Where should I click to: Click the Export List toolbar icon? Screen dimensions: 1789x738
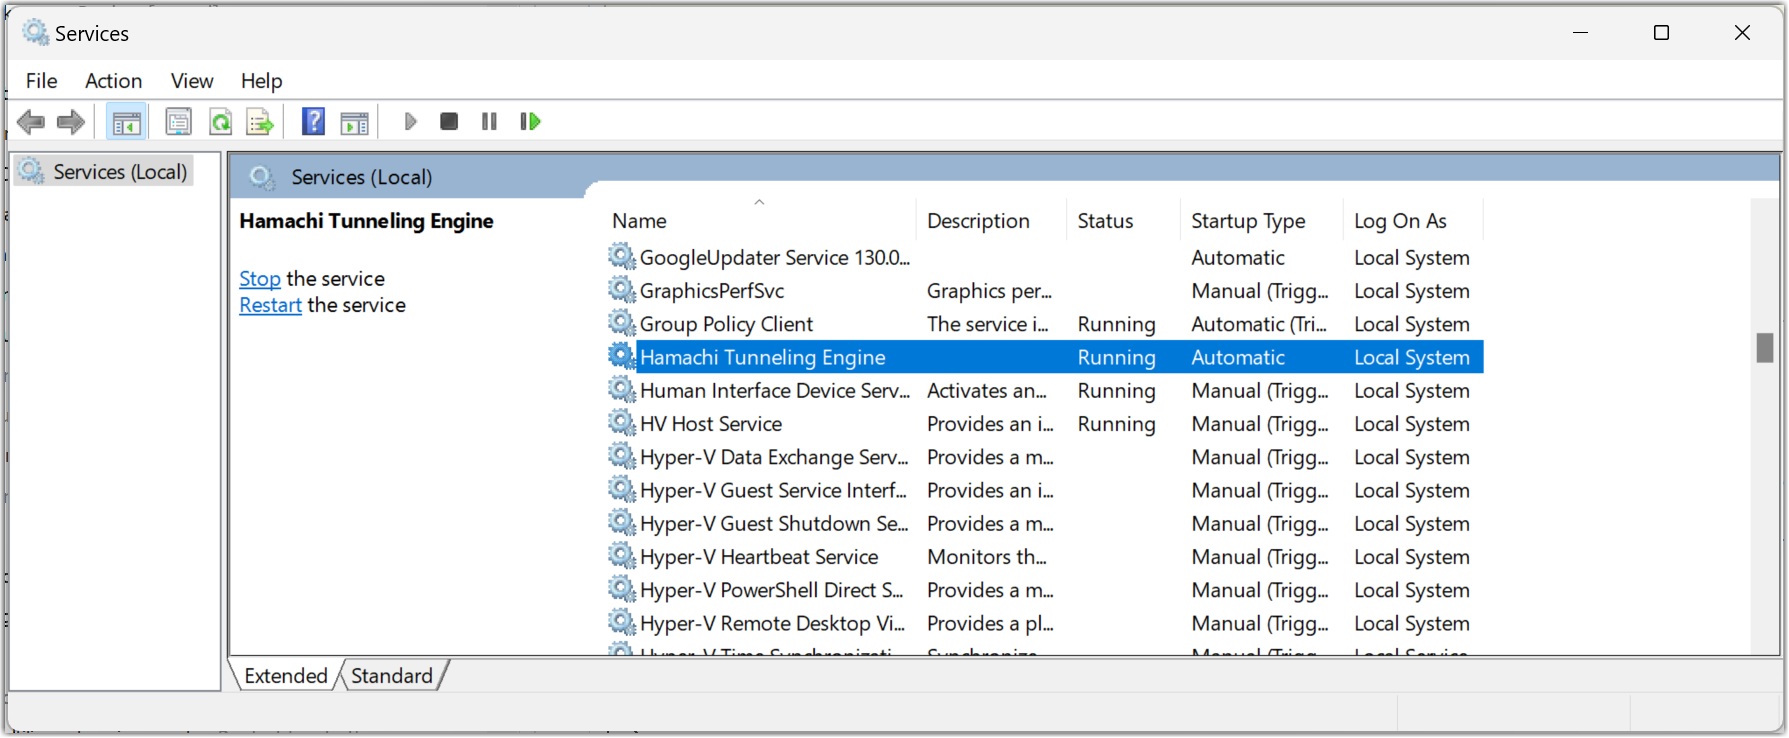point(260,122)
